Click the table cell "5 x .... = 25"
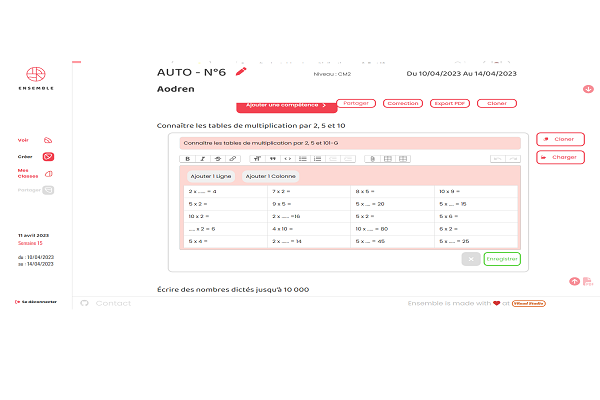 (x=476, y=242)
